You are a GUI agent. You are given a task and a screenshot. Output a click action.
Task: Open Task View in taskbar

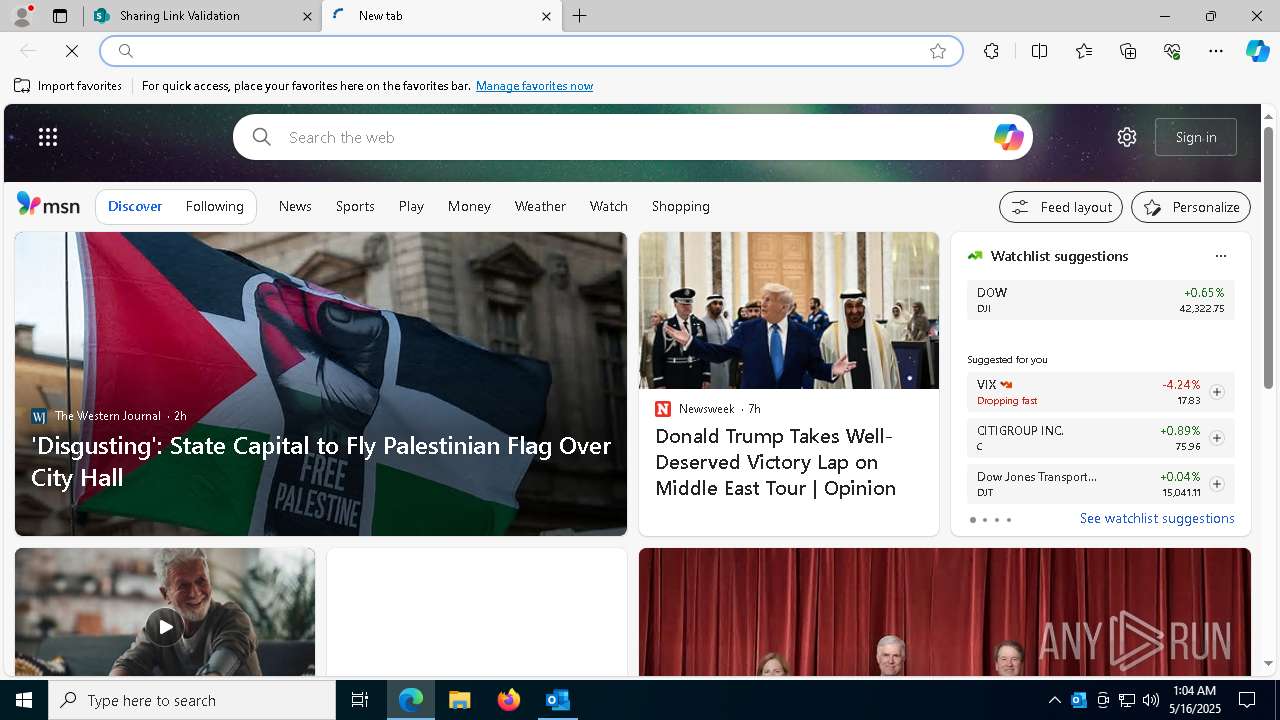360,700
